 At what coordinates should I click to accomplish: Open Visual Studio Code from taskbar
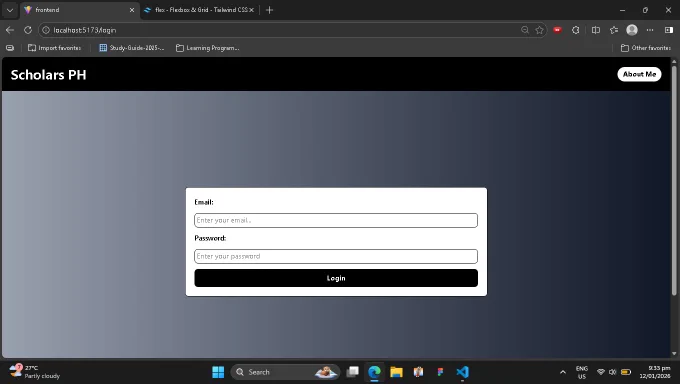coord(462,372)
